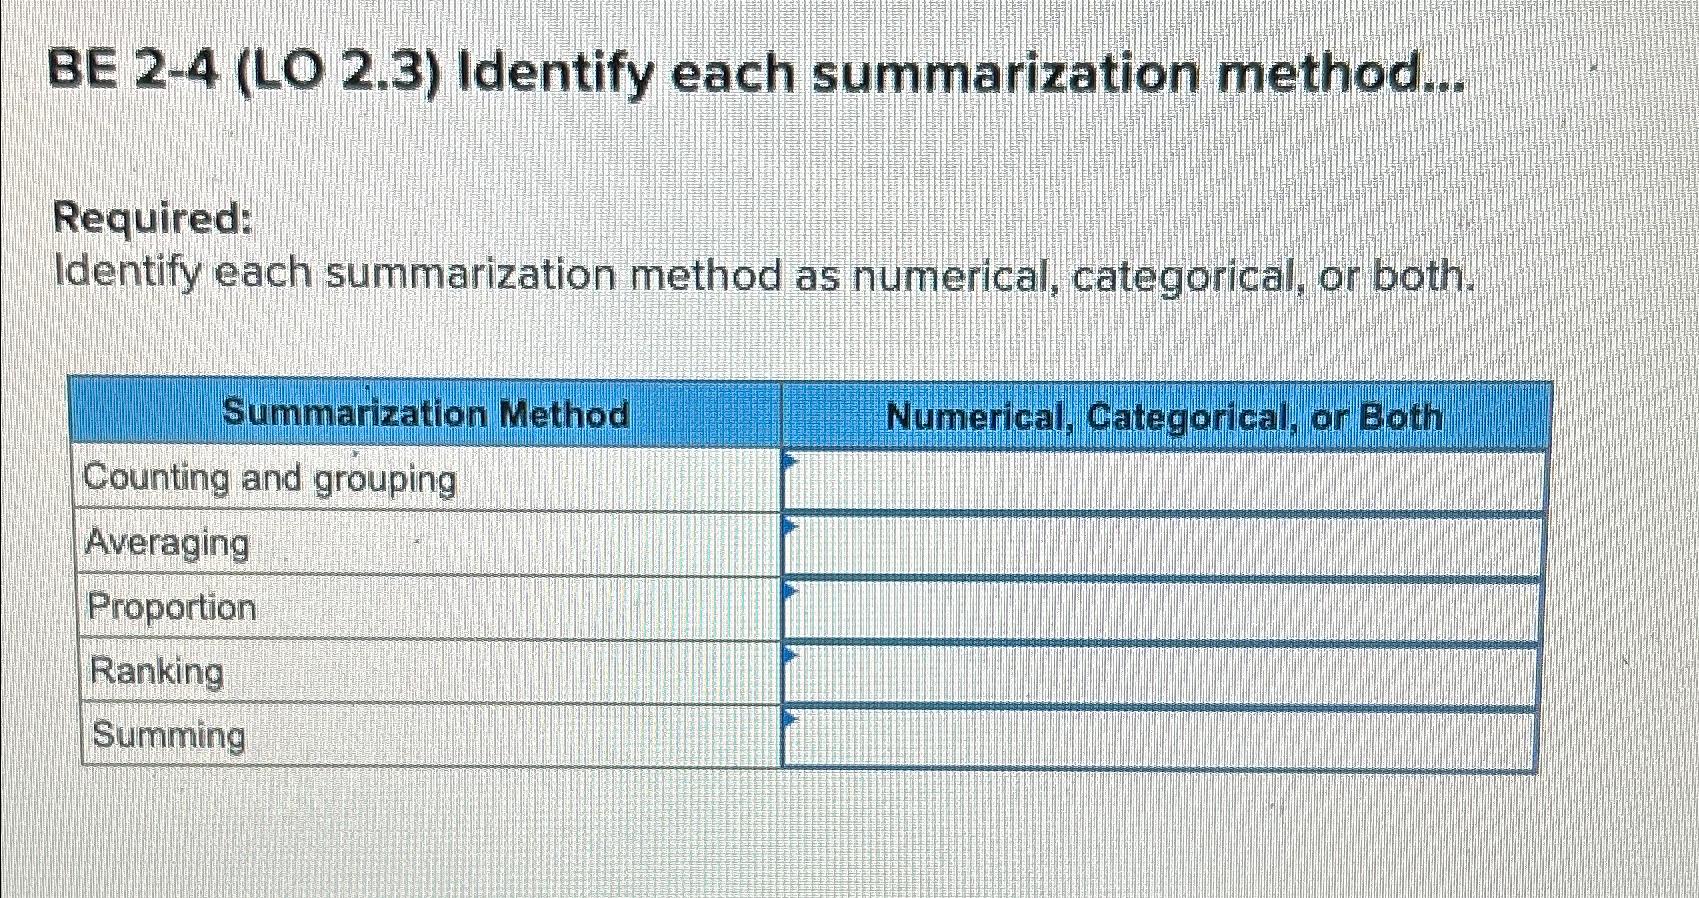Click the blue triangle beside Ranking's answer cell
The image size is (1699, 898).
(x=791, y=655)
